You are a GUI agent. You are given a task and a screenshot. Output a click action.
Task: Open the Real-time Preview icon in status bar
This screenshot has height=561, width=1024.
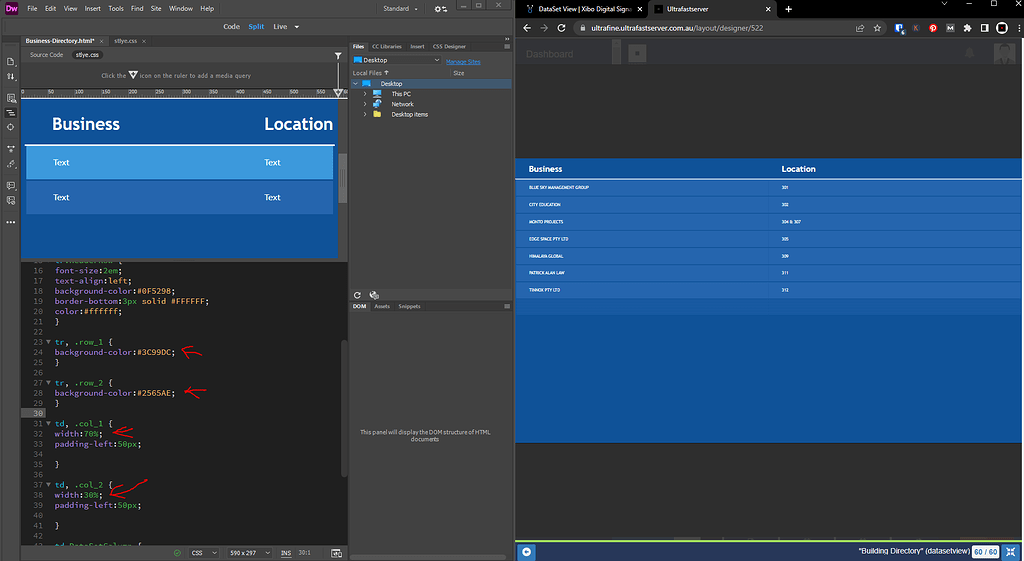point(336,553)
